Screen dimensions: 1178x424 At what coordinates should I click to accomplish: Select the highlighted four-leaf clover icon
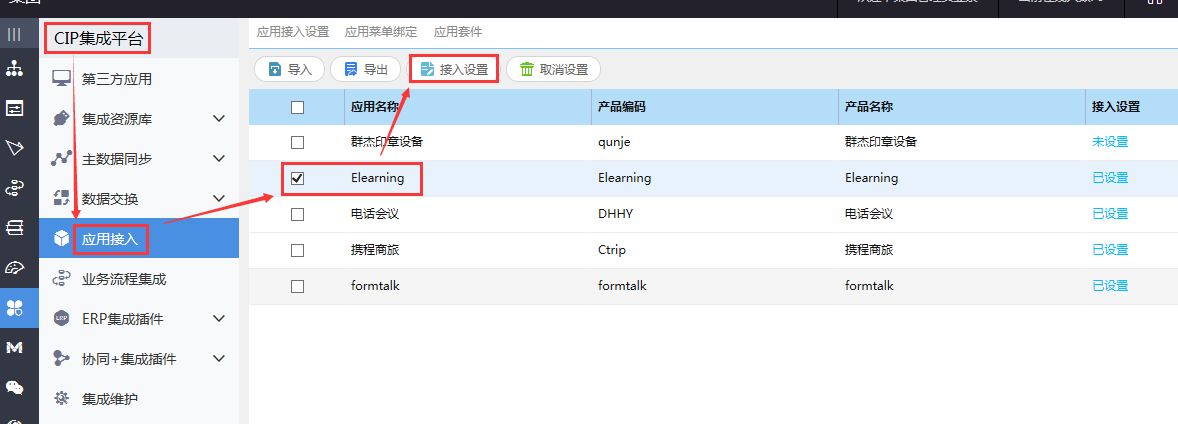(x=14, y=307)
